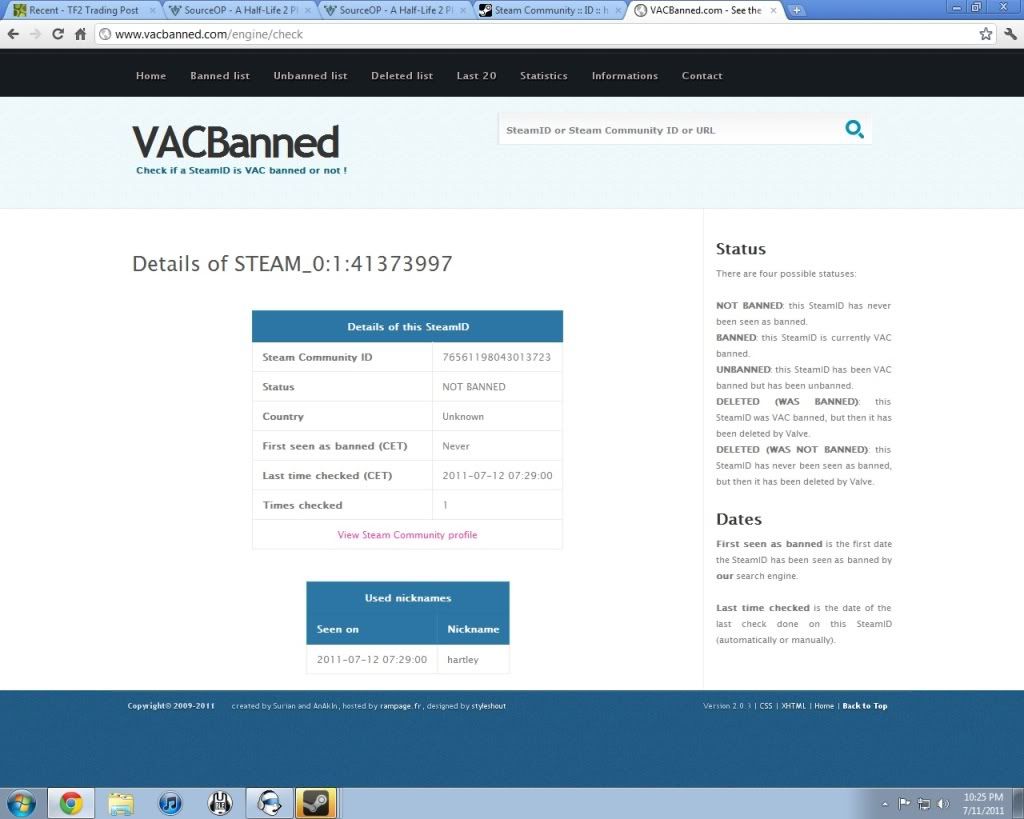The width and height of the screenshot is (1024, 819).
Task: Click the browser address bar
Action: pyautogui.click(x=536, y=34)
